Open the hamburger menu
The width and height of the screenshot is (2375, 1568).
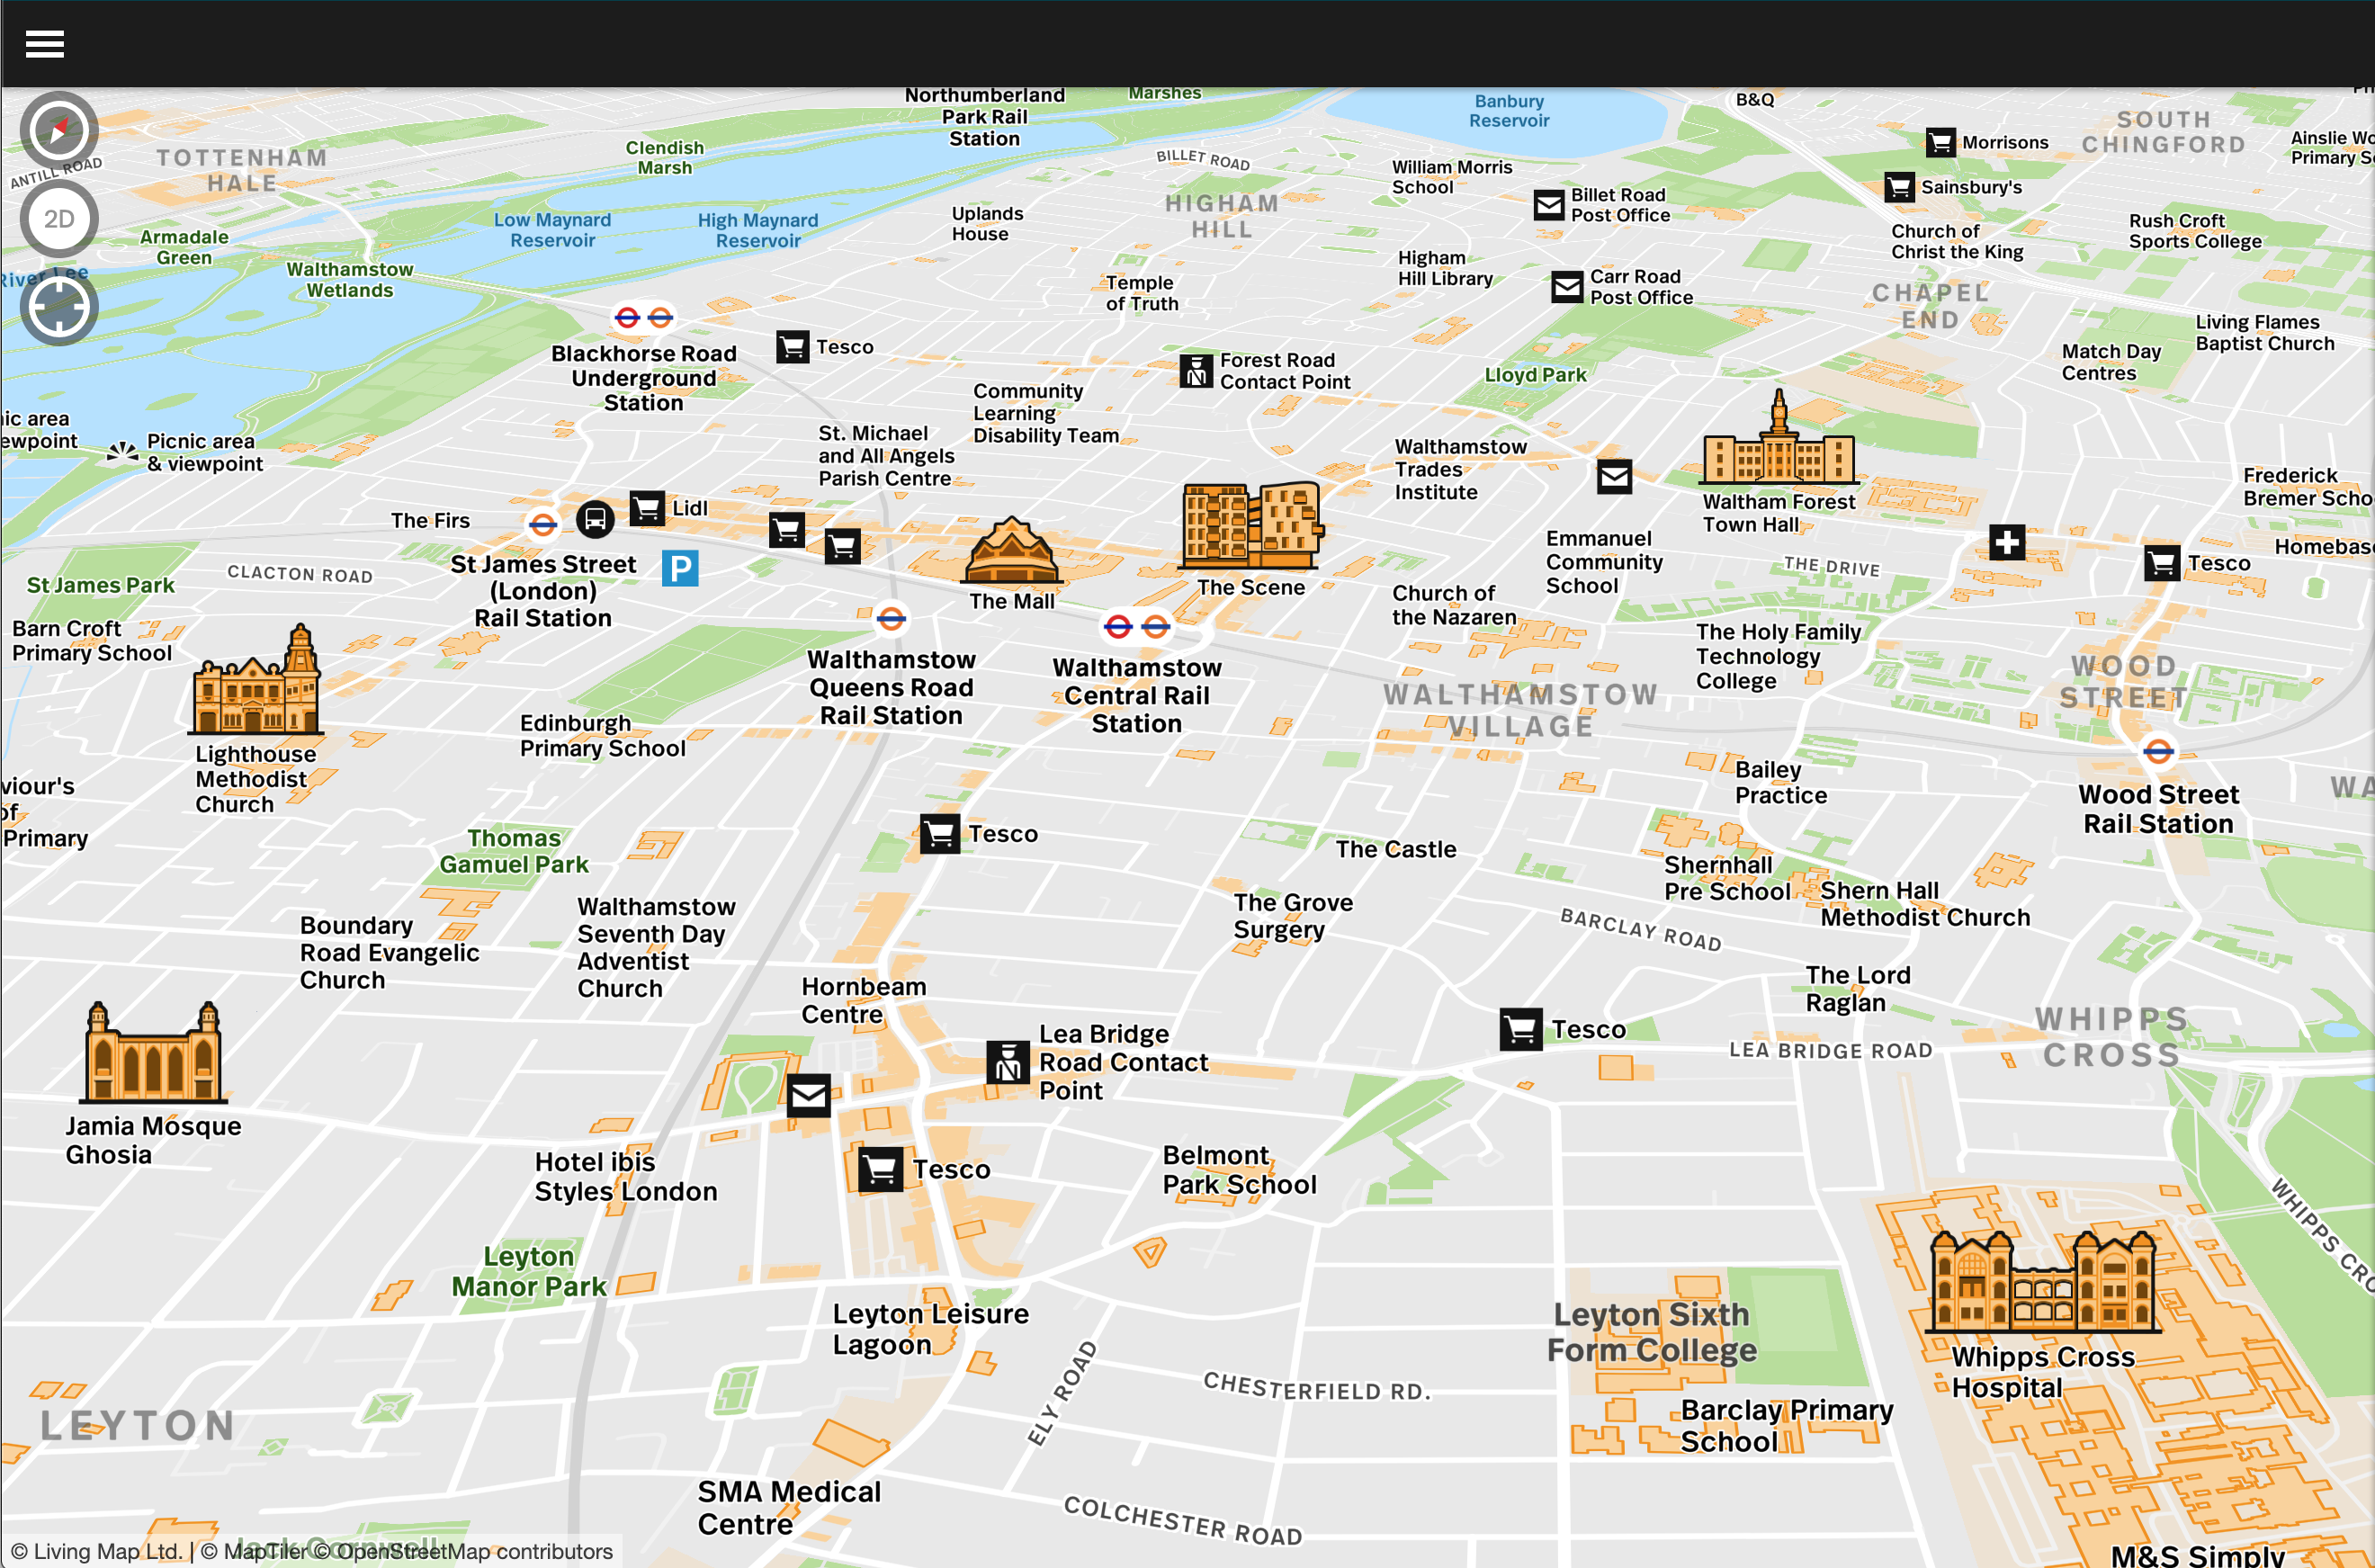click(45, 44)
